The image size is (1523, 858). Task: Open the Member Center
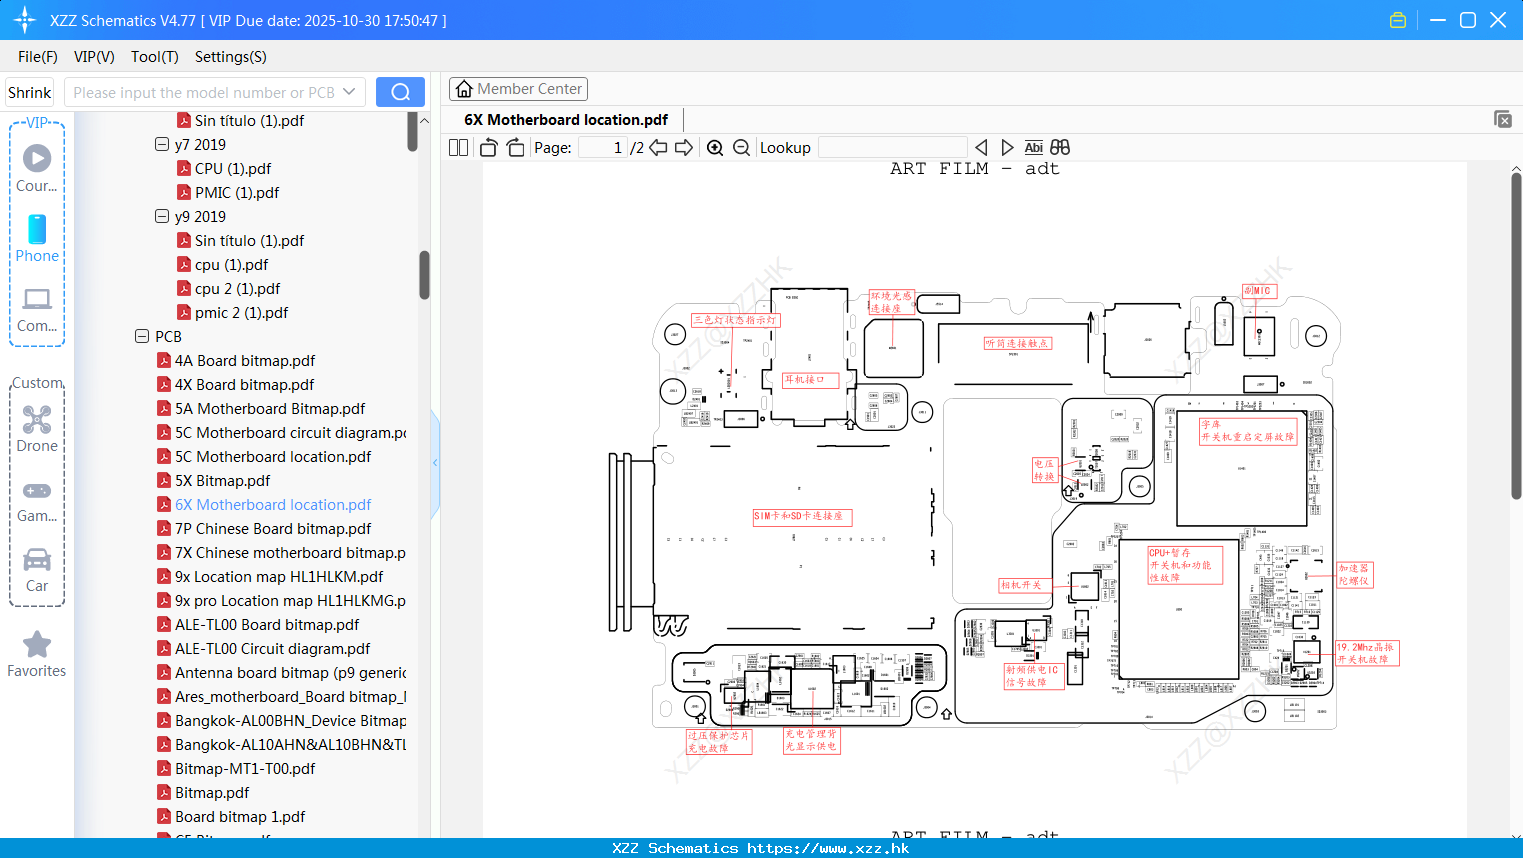coord(518,89)
